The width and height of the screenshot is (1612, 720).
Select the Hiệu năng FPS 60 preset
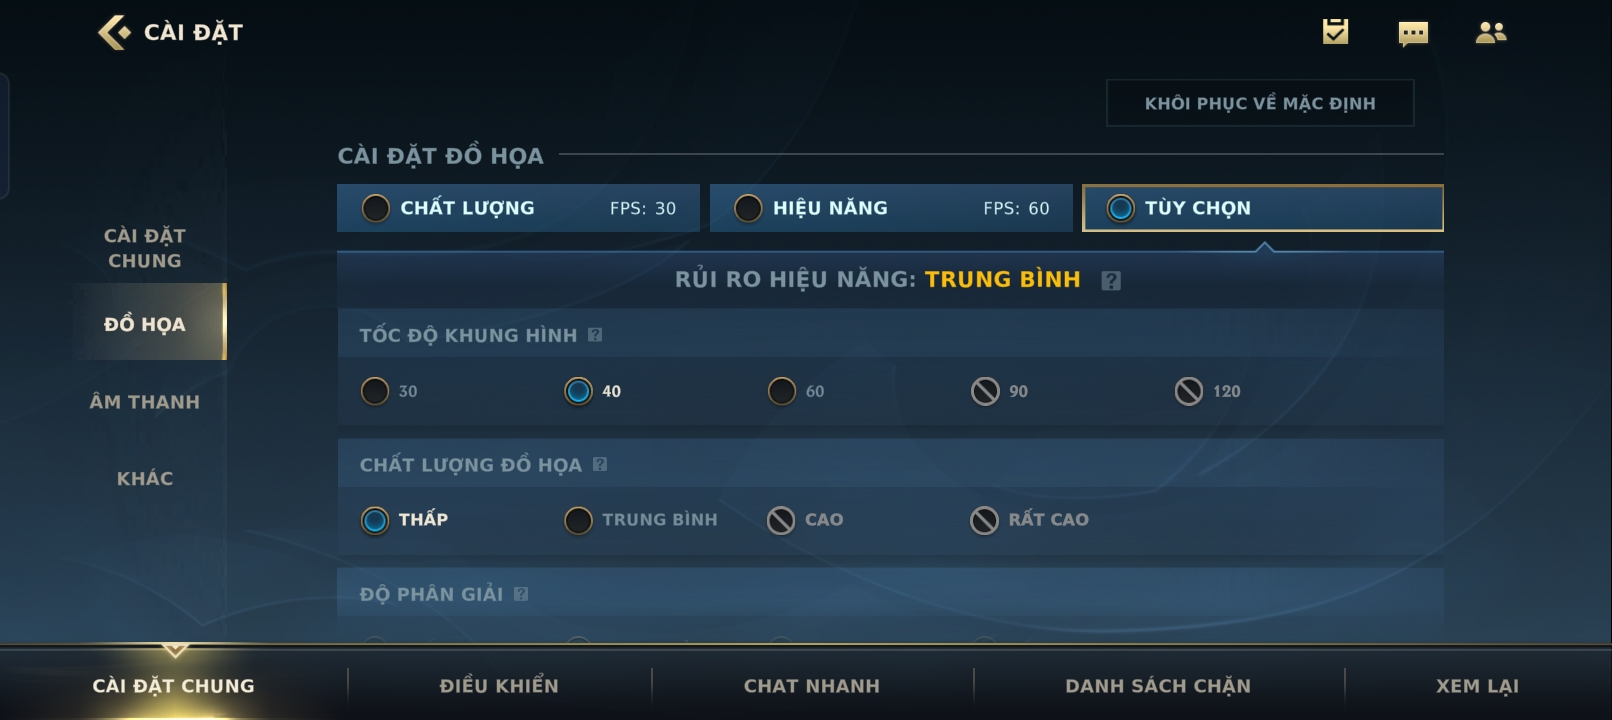coord(891,208)
